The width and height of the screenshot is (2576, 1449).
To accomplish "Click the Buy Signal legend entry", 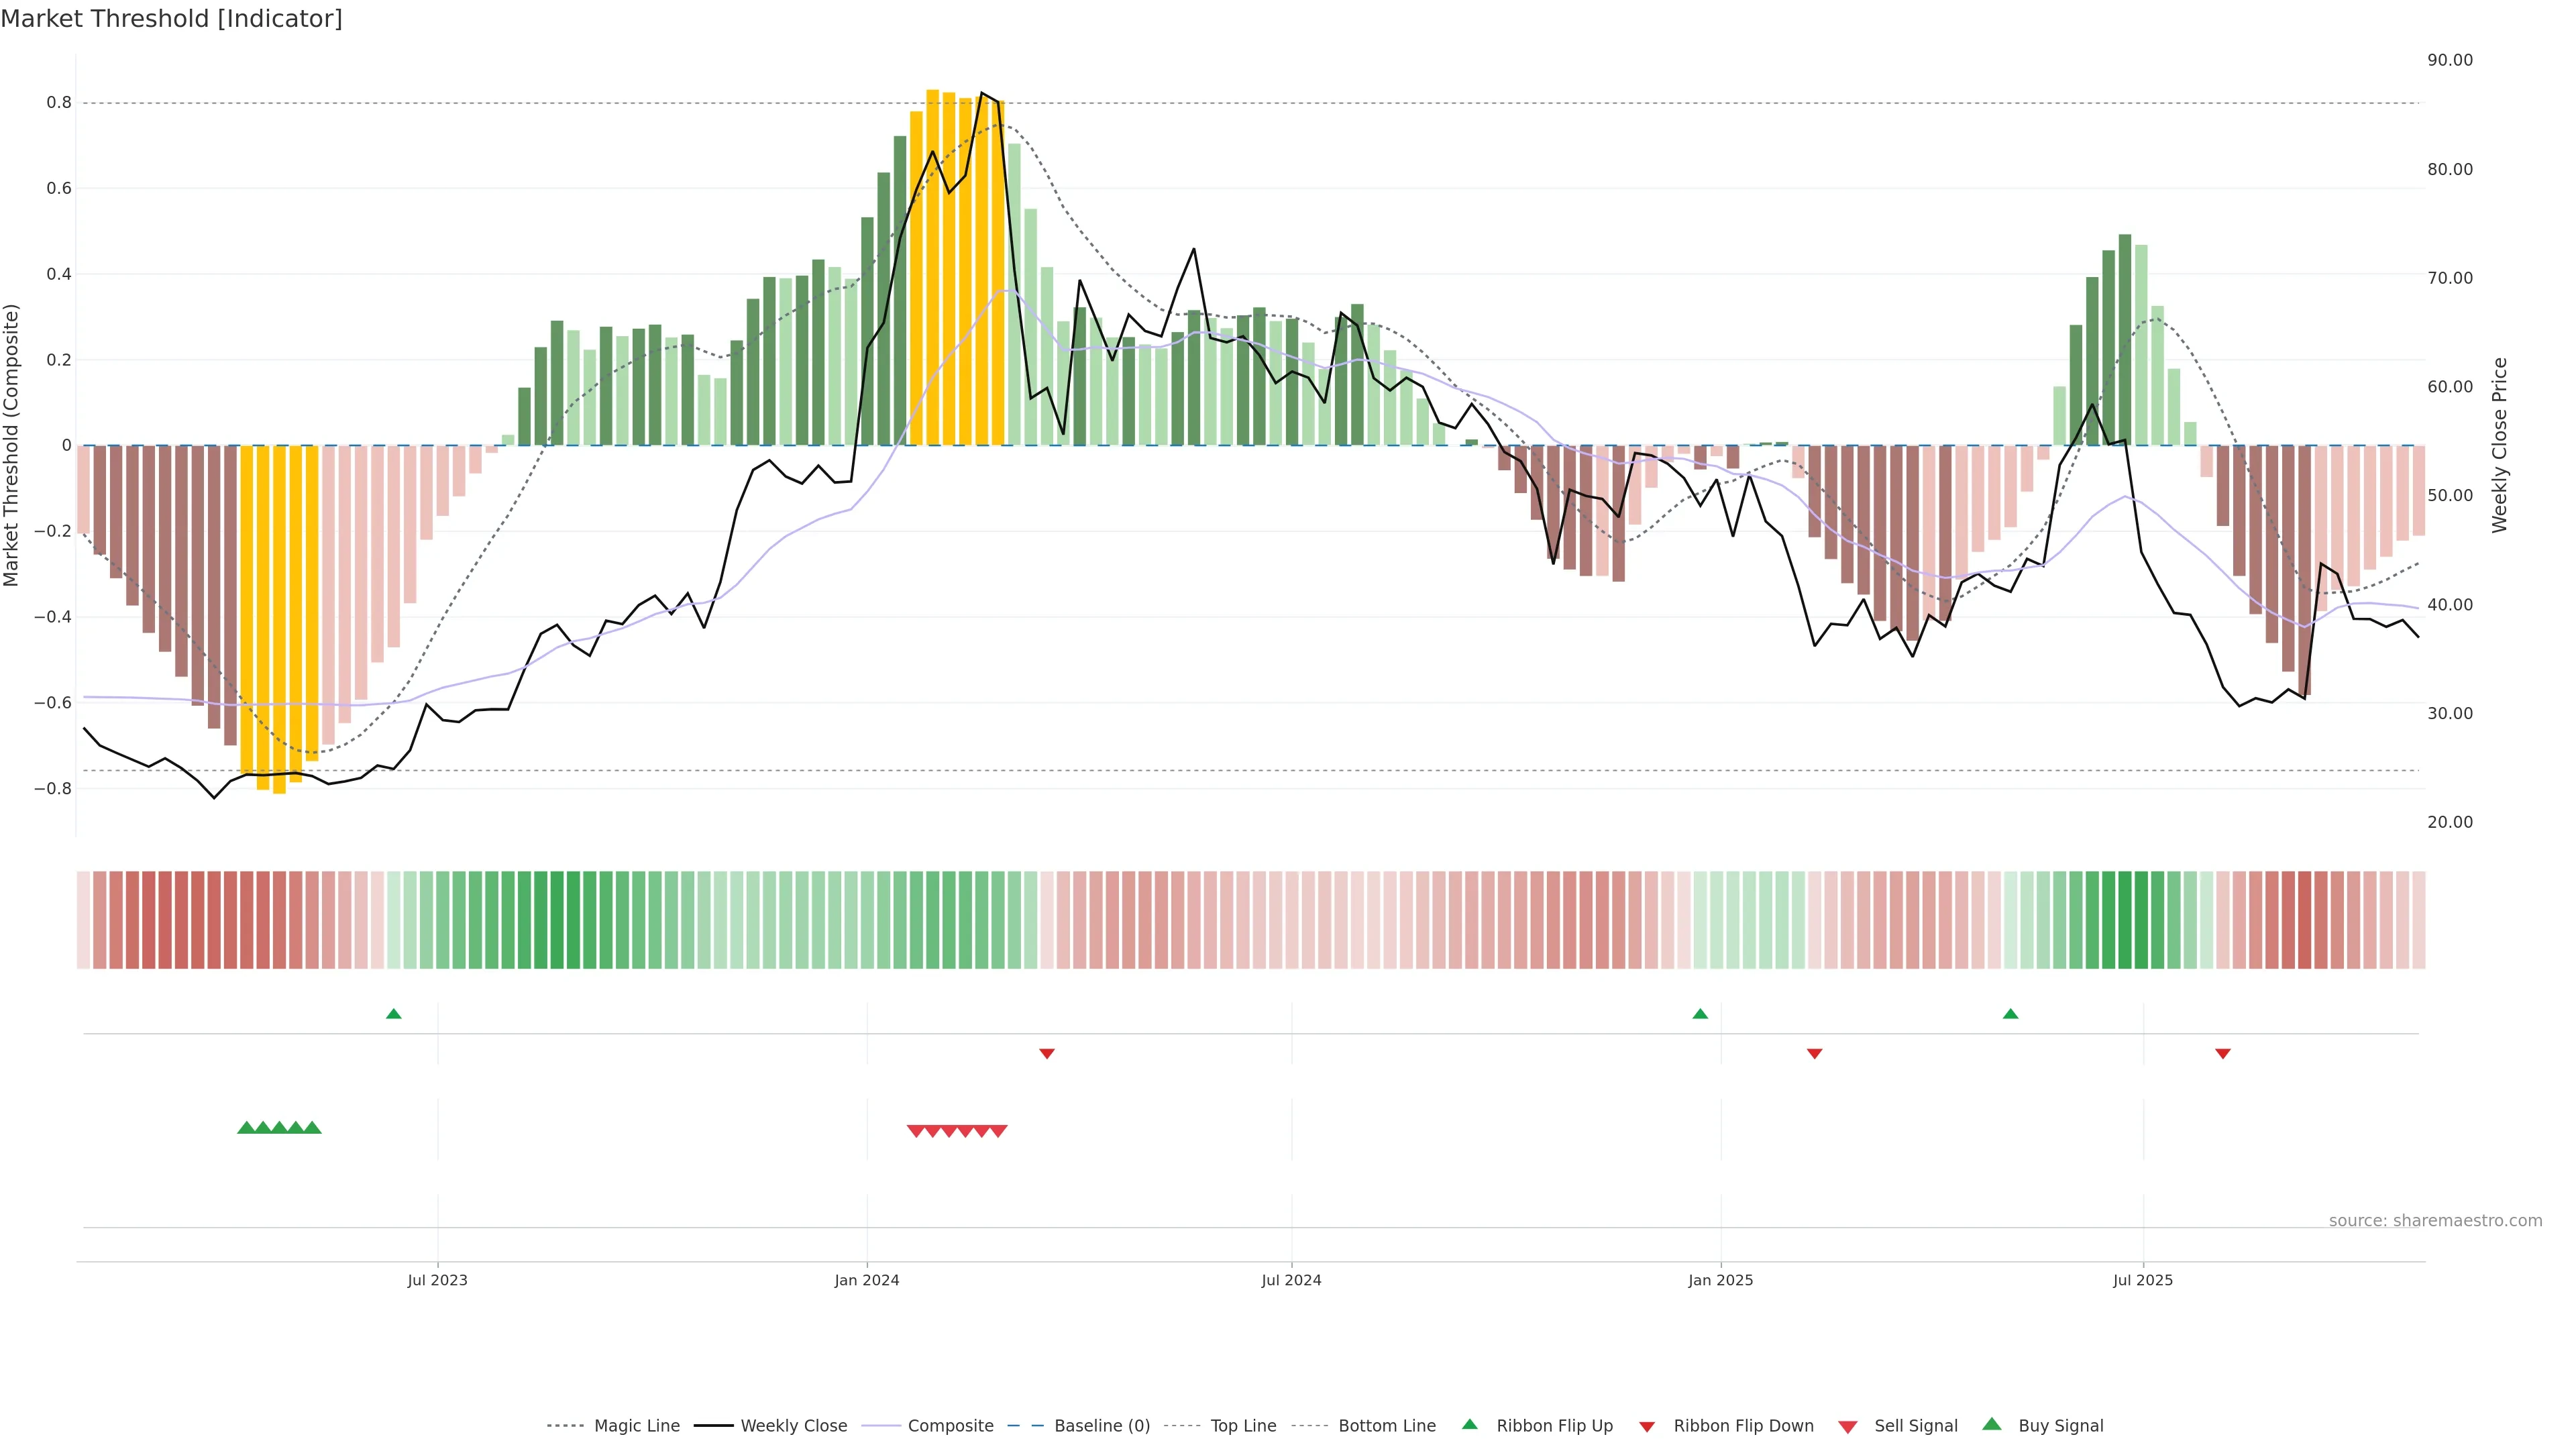I will 2060,1426.
